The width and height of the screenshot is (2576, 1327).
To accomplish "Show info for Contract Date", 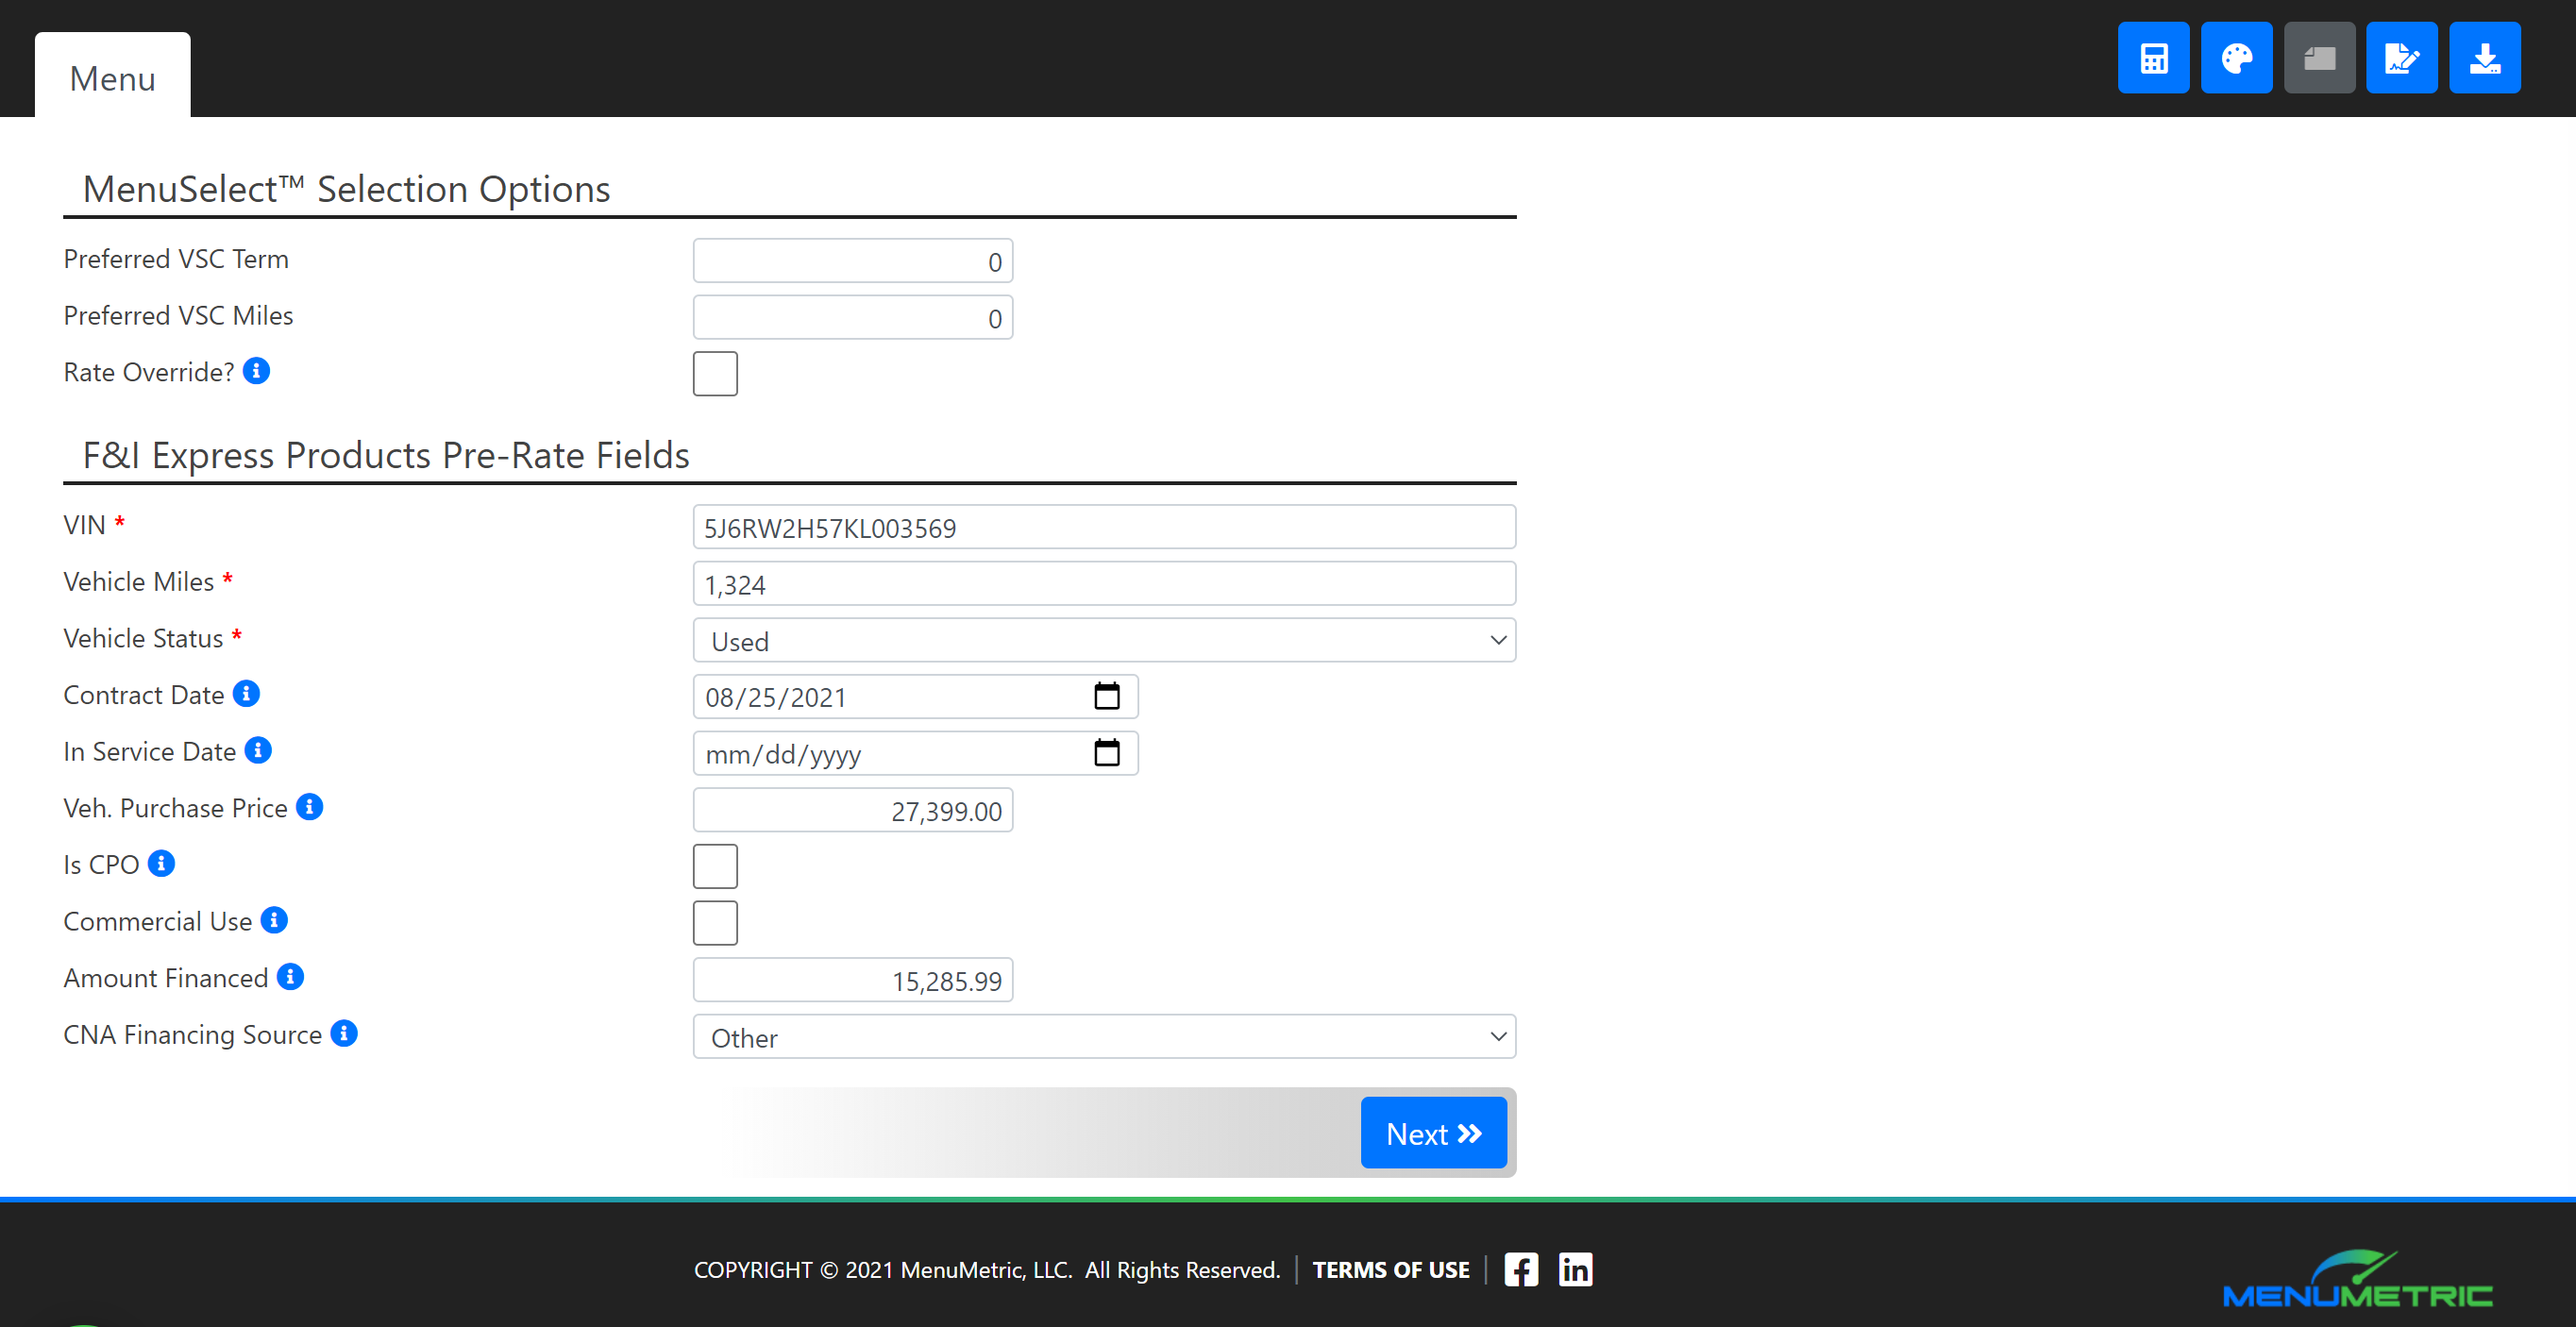I will tap(247, 694).
